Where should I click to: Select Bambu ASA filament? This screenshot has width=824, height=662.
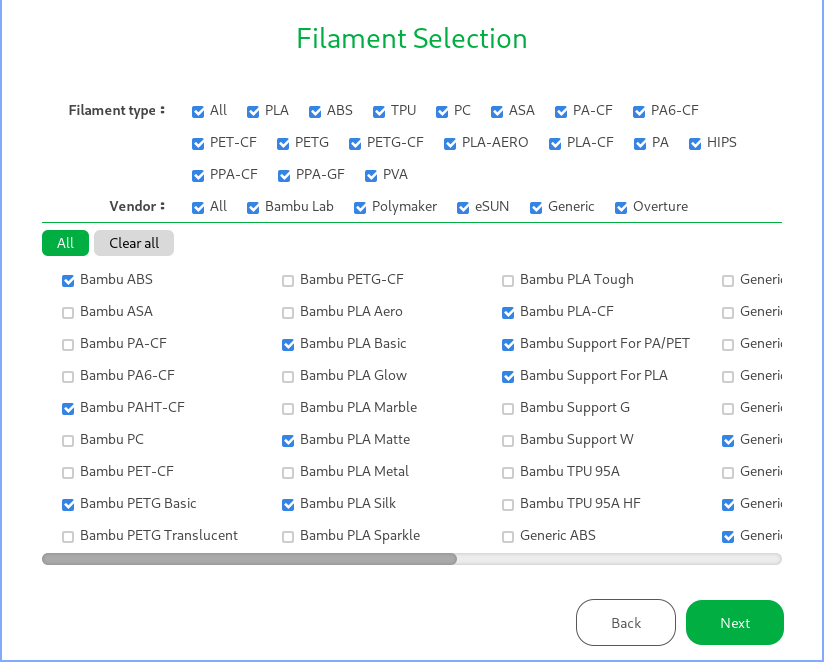68,313
